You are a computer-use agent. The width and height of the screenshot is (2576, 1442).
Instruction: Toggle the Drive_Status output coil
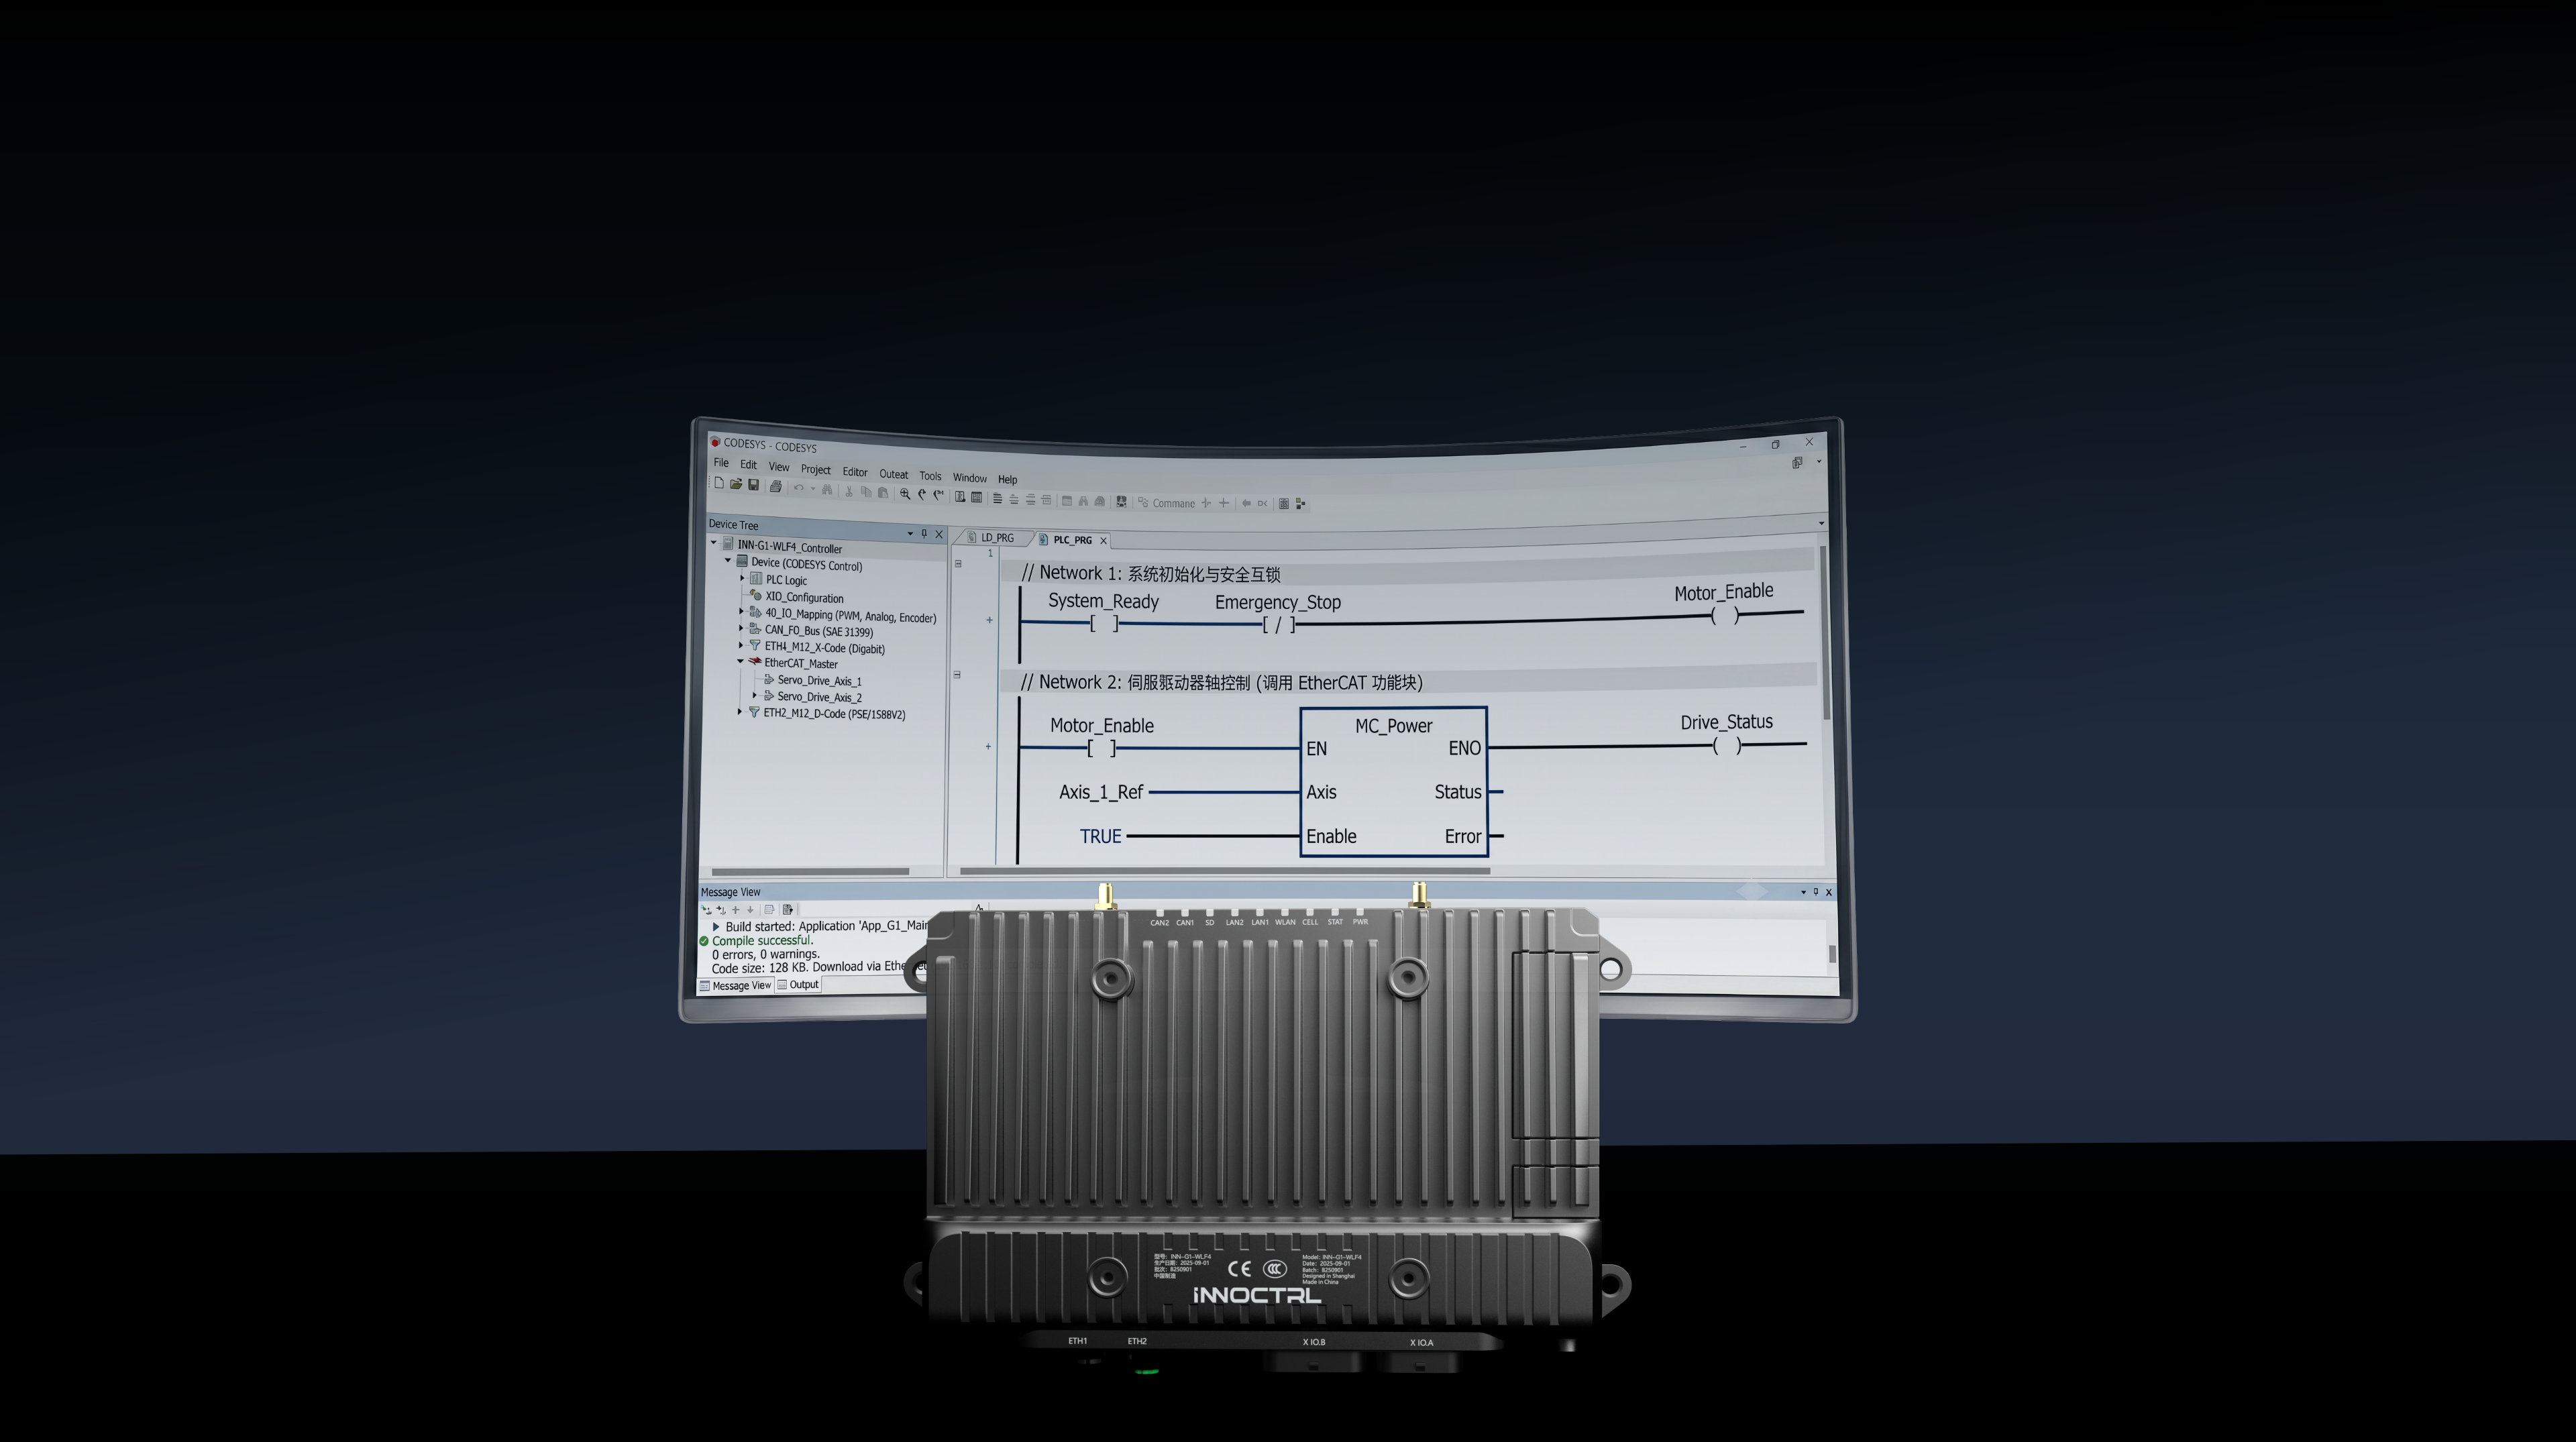(1727, 745)
